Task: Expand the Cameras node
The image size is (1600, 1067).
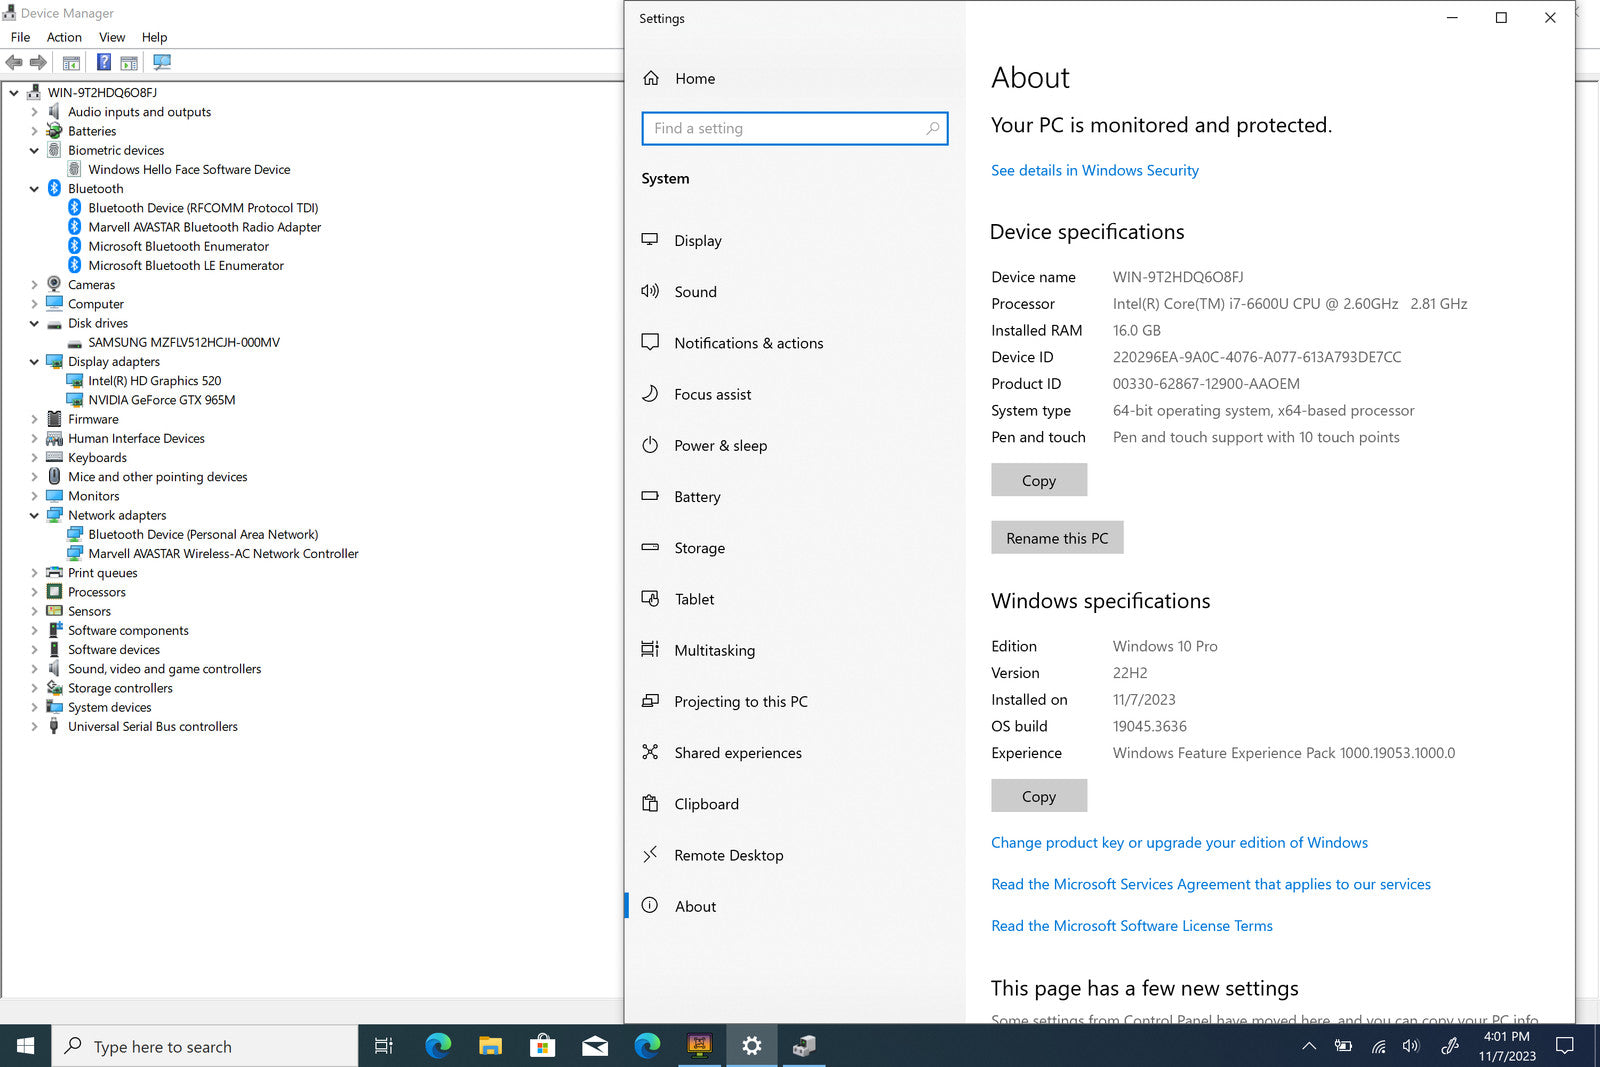Action: pyautogui.click(x=34, y=285)
